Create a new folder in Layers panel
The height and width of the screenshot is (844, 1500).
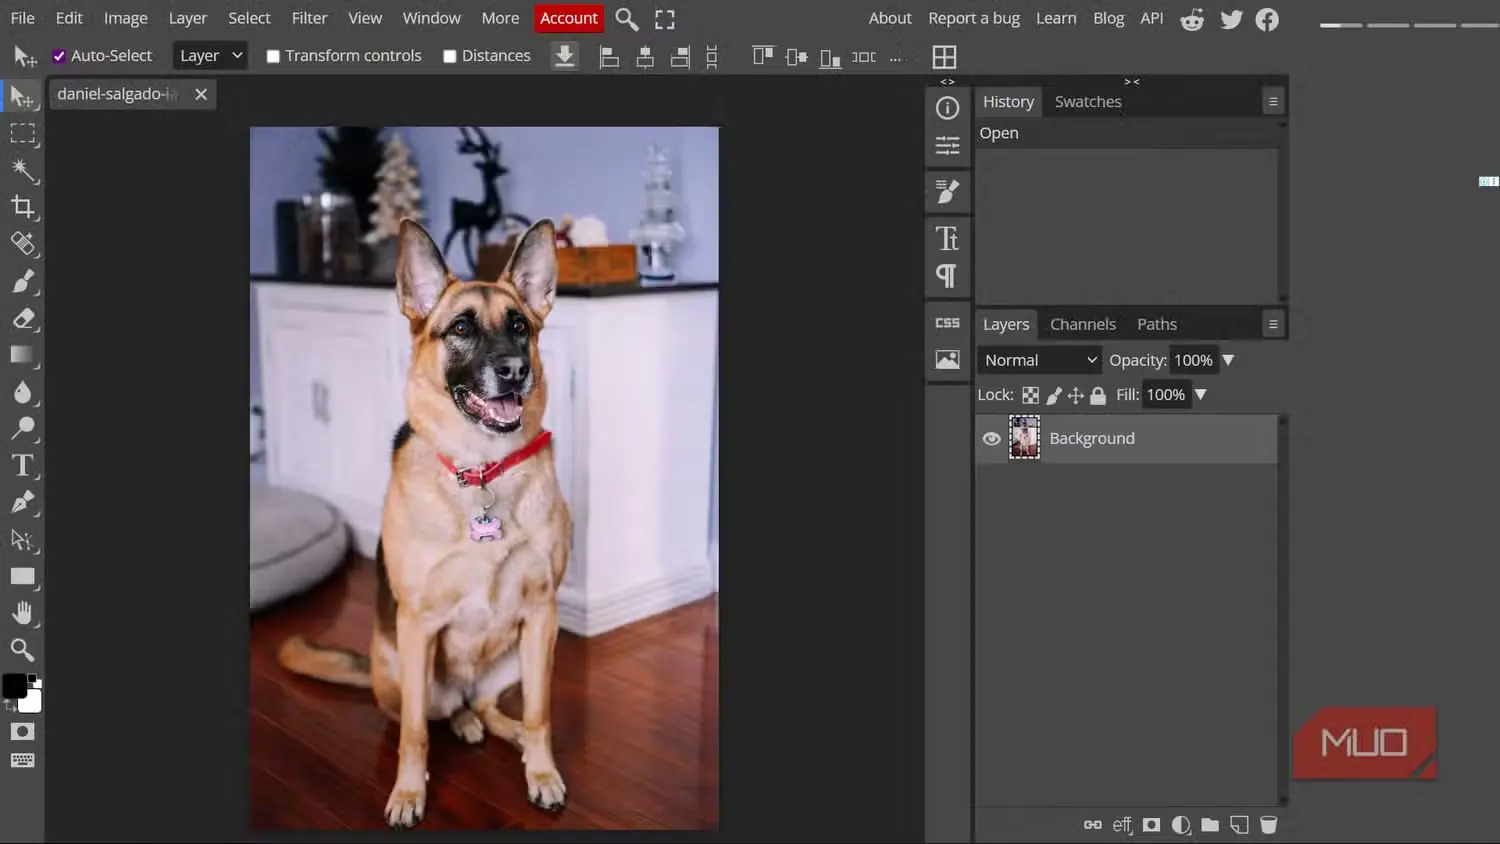point(1210,825)
